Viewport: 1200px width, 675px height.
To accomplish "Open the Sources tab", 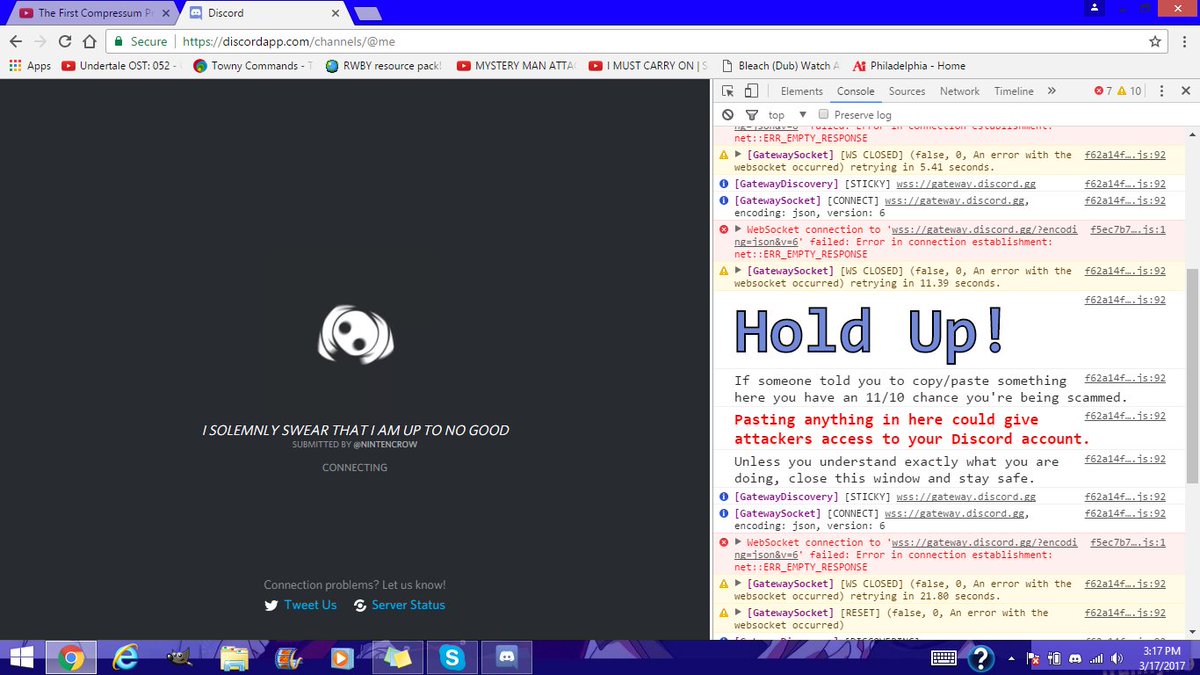I will [907, 91].
